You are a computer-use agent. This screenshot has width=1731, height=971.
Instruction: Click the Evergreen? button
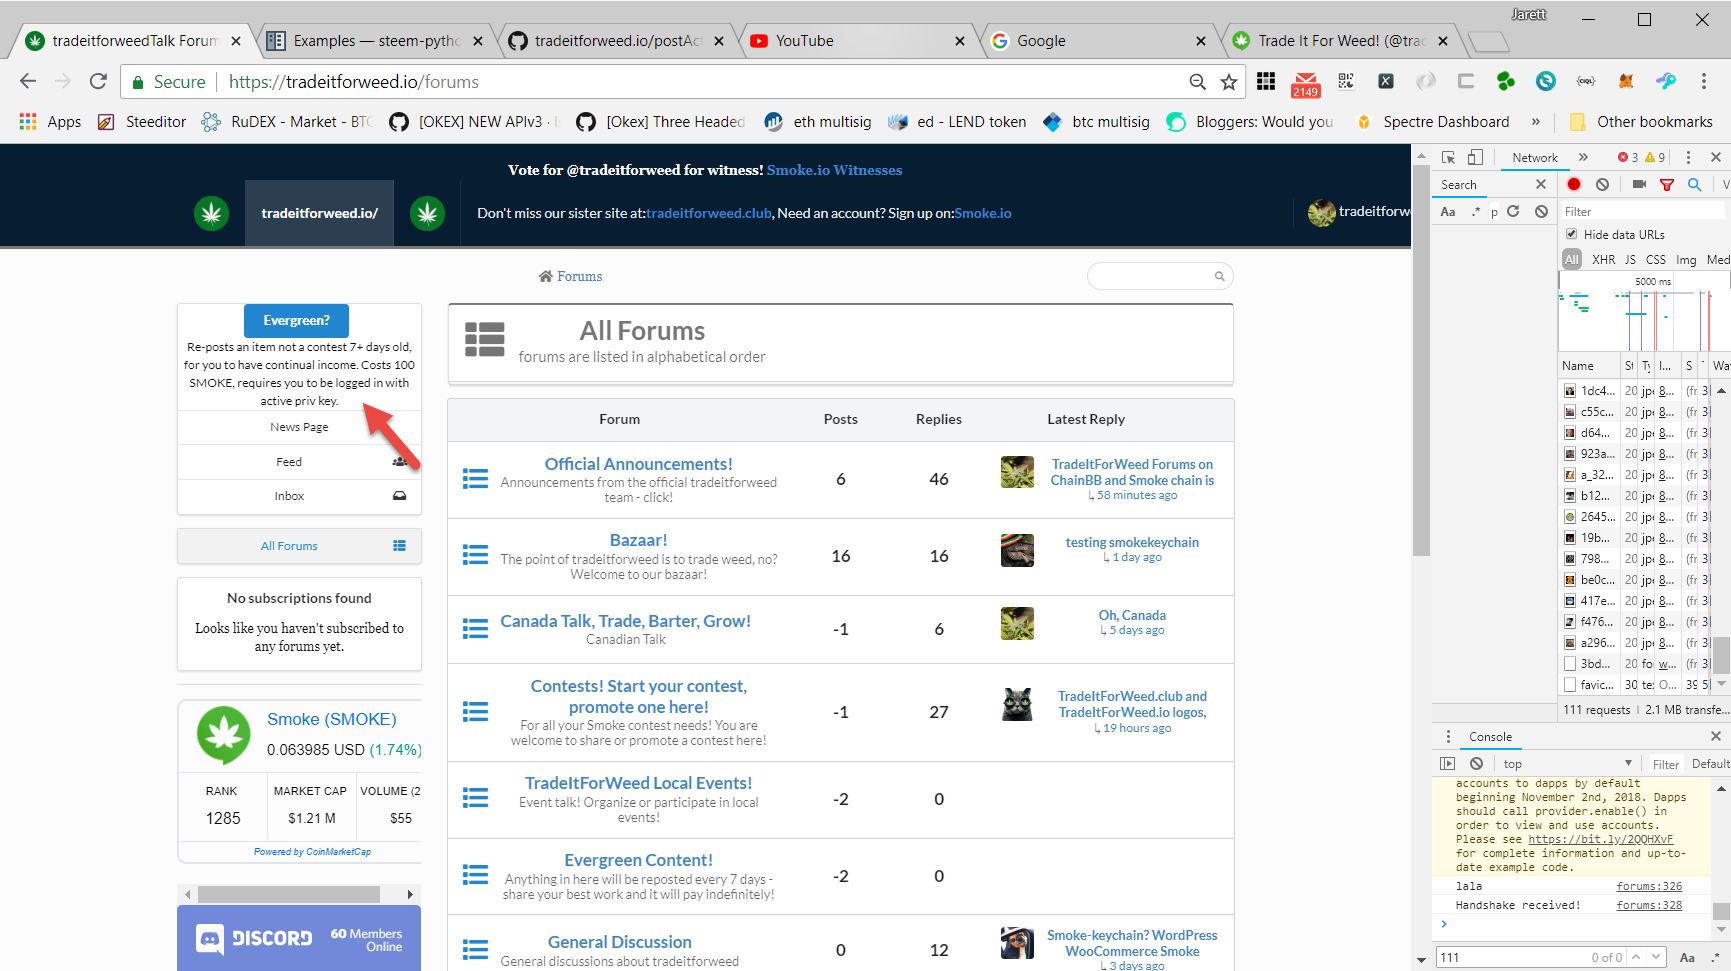(x=297, y=320)
